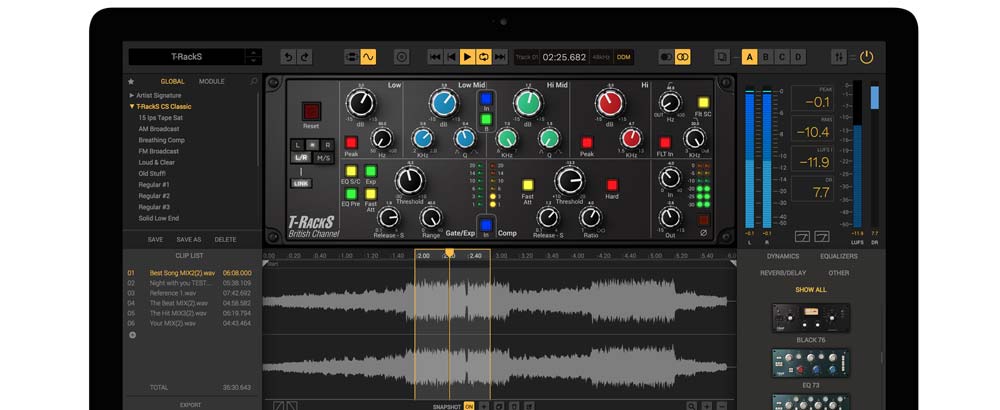The width and height of the screenshot is (1000, 410).
Task: Select the 15 Ips Tape Sat preset
Action: [161, 118]
